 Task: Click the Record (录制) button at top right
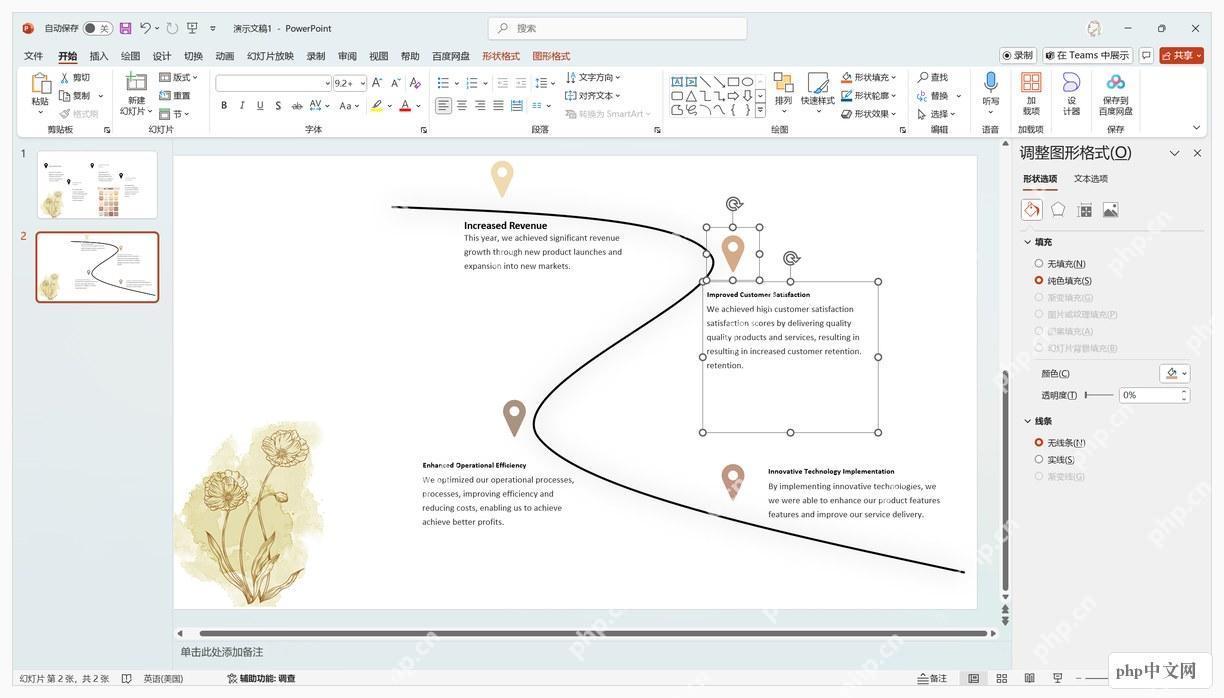[x=1018, y=56]
